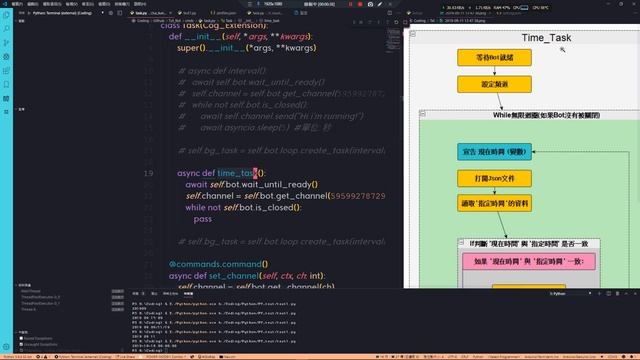Switch to the Problems tab in bottom panel

tap(138, 293)
